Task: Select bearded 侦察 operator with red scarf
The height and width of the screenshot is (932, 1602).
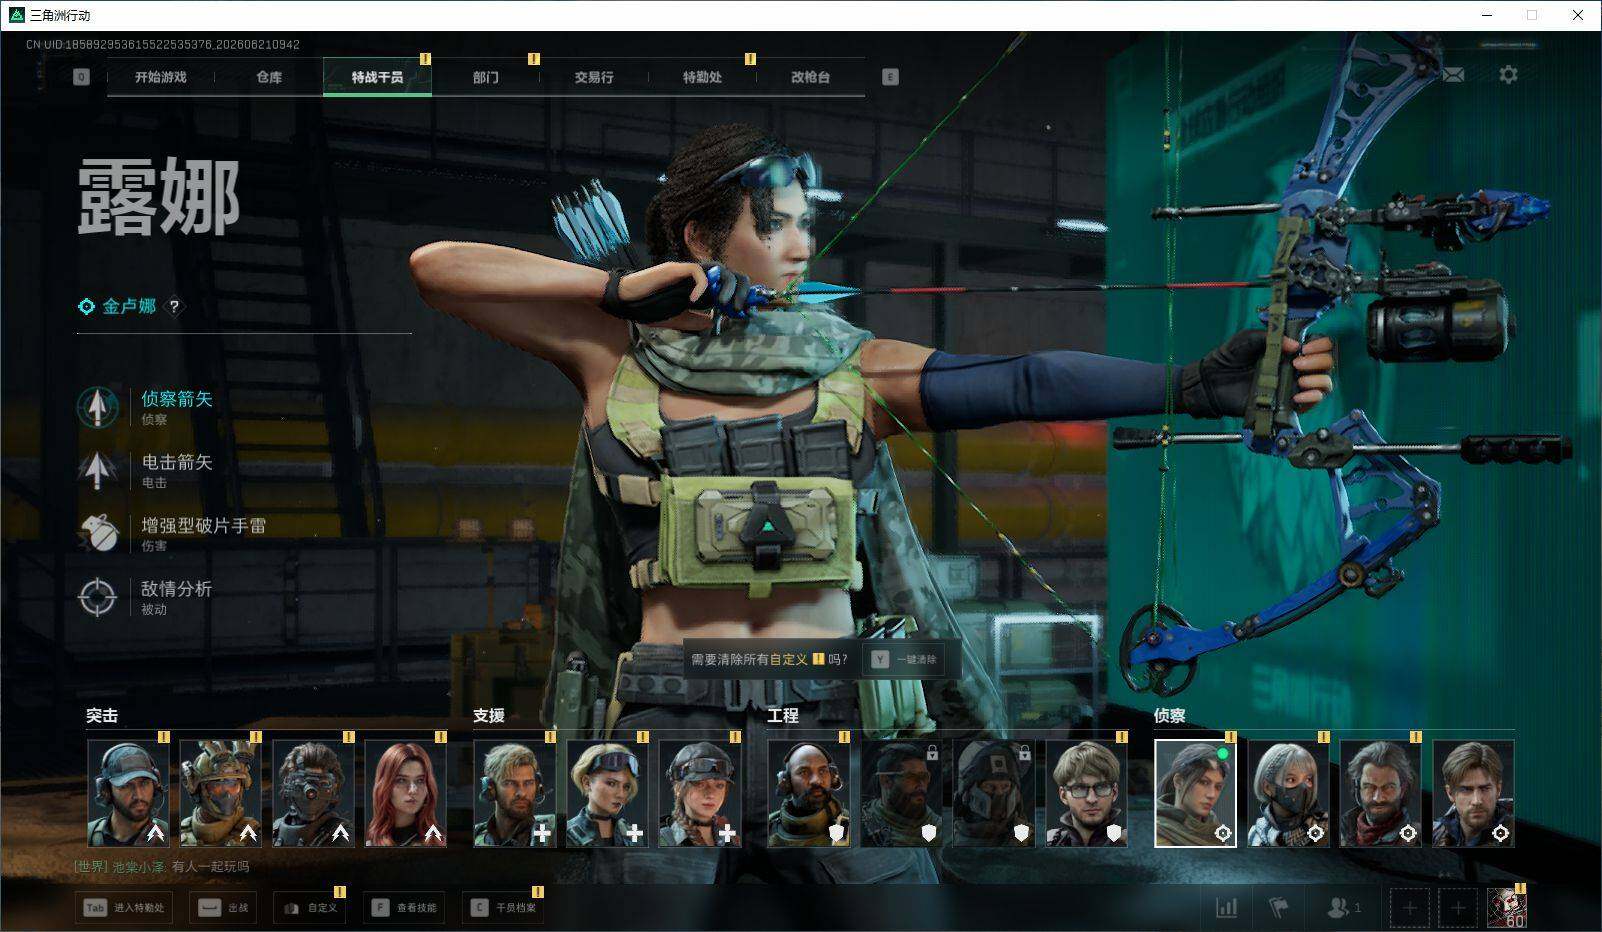Action: coord(1381,793)
